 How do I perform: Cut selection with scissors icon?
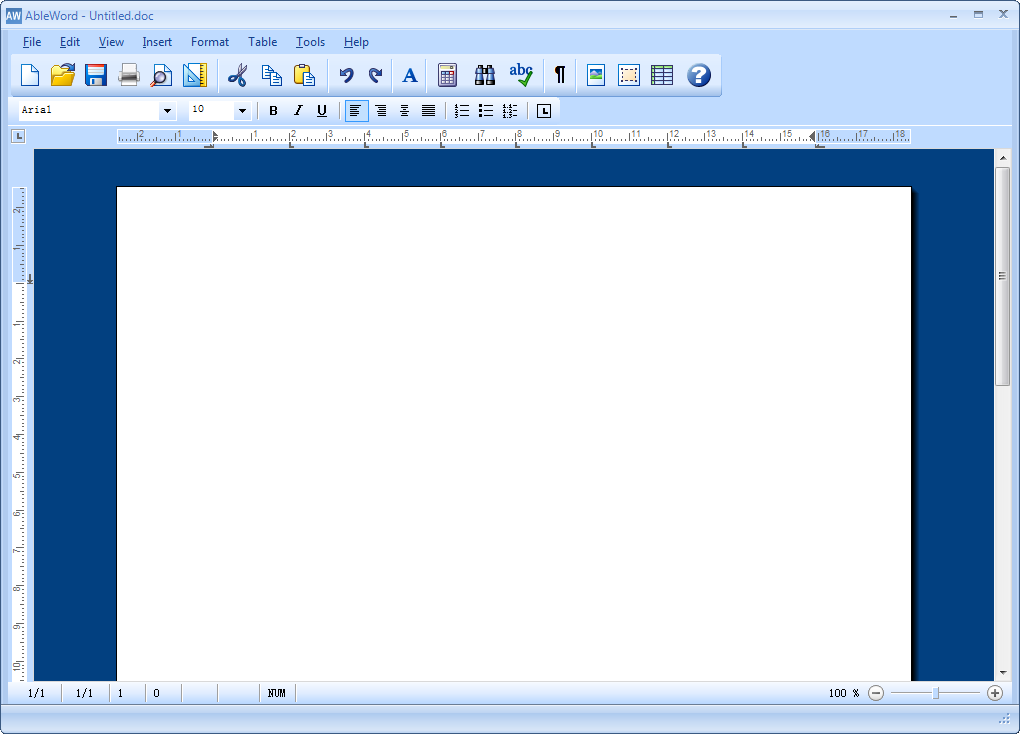pos(237,75)
